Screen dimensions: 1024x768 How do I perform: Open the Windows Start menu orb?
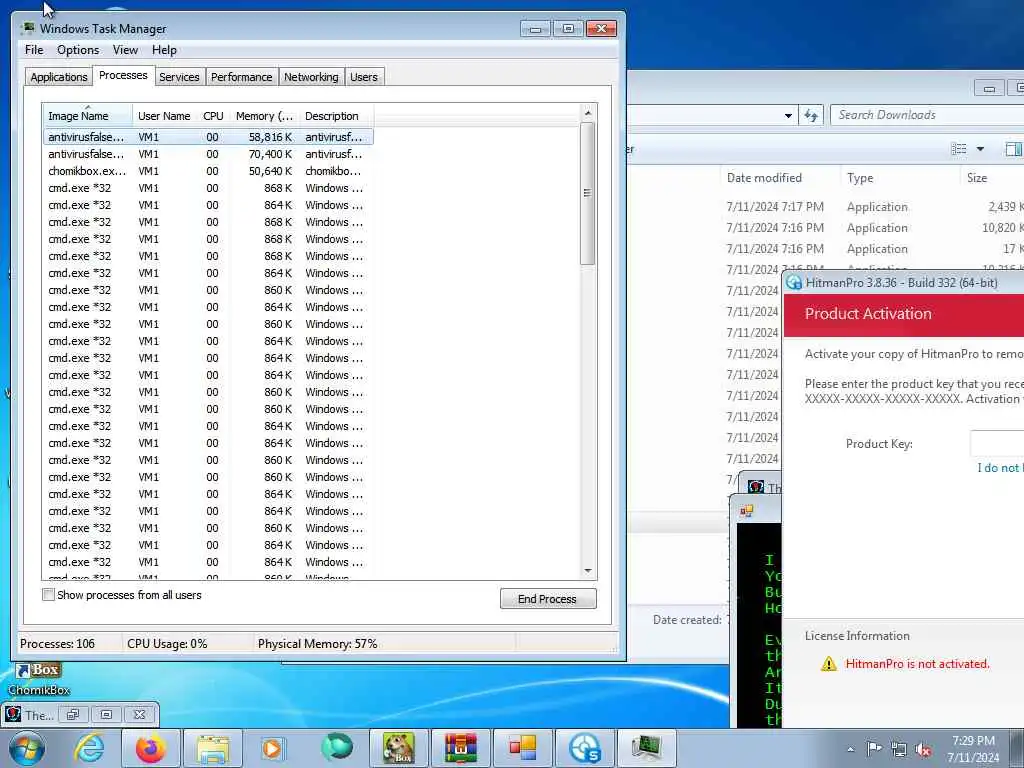27,748
